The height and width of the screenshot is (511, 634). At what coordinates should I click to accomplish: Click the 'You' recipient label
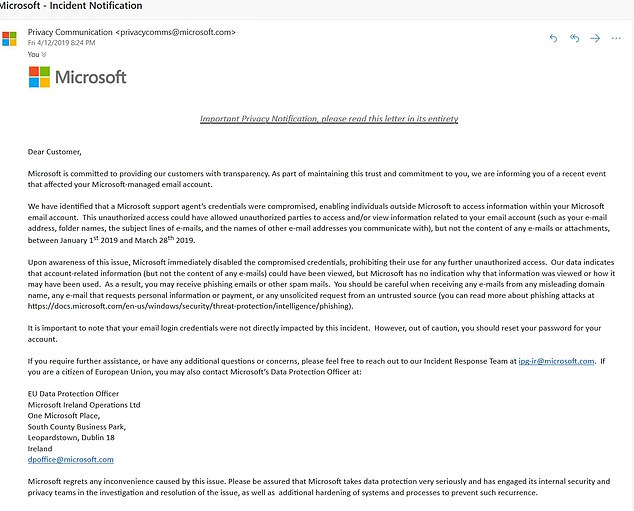[34, 54]
